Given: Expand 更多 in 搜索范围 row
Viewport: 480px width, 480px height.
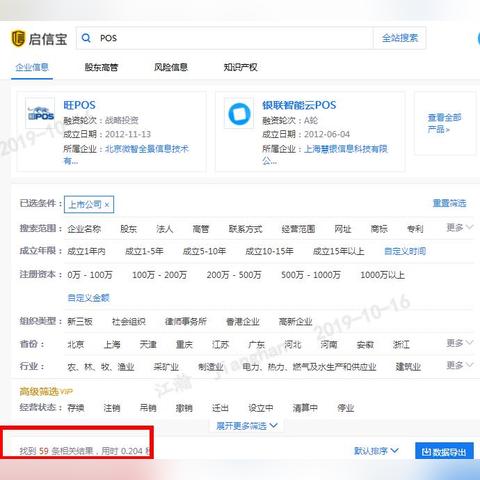Looking at the screenshot, I should click(x=460, y=228).
